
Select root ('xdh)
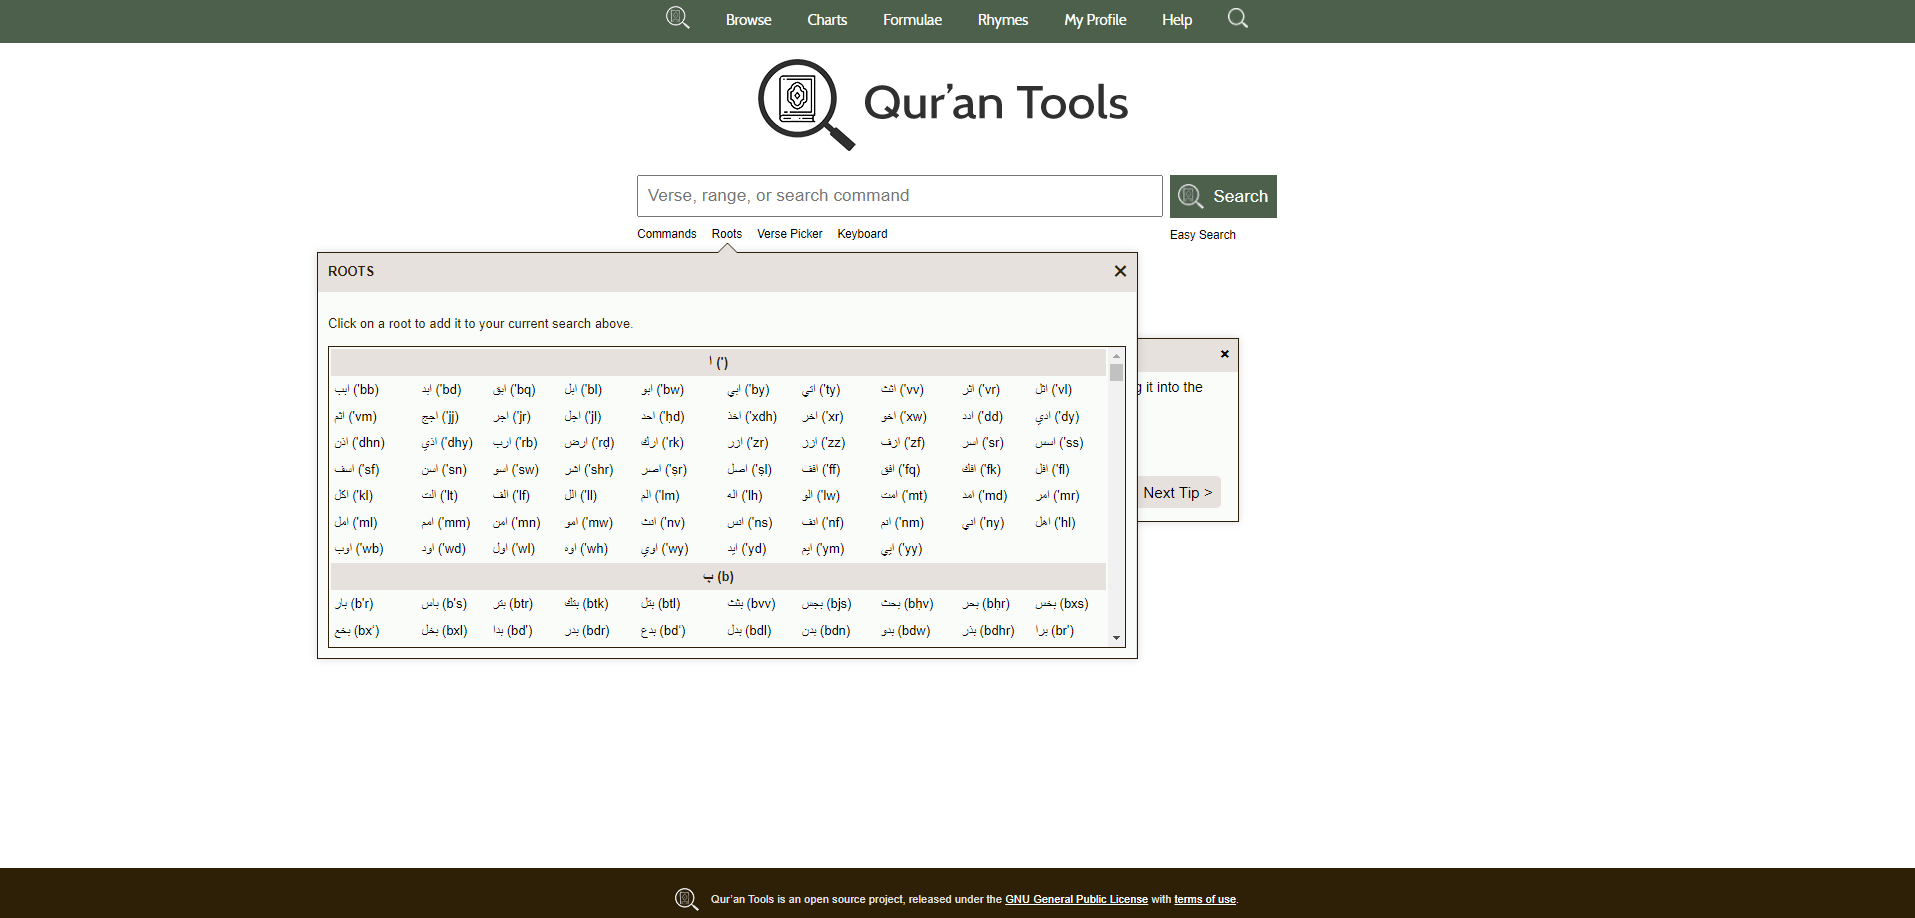click(752, 417)
